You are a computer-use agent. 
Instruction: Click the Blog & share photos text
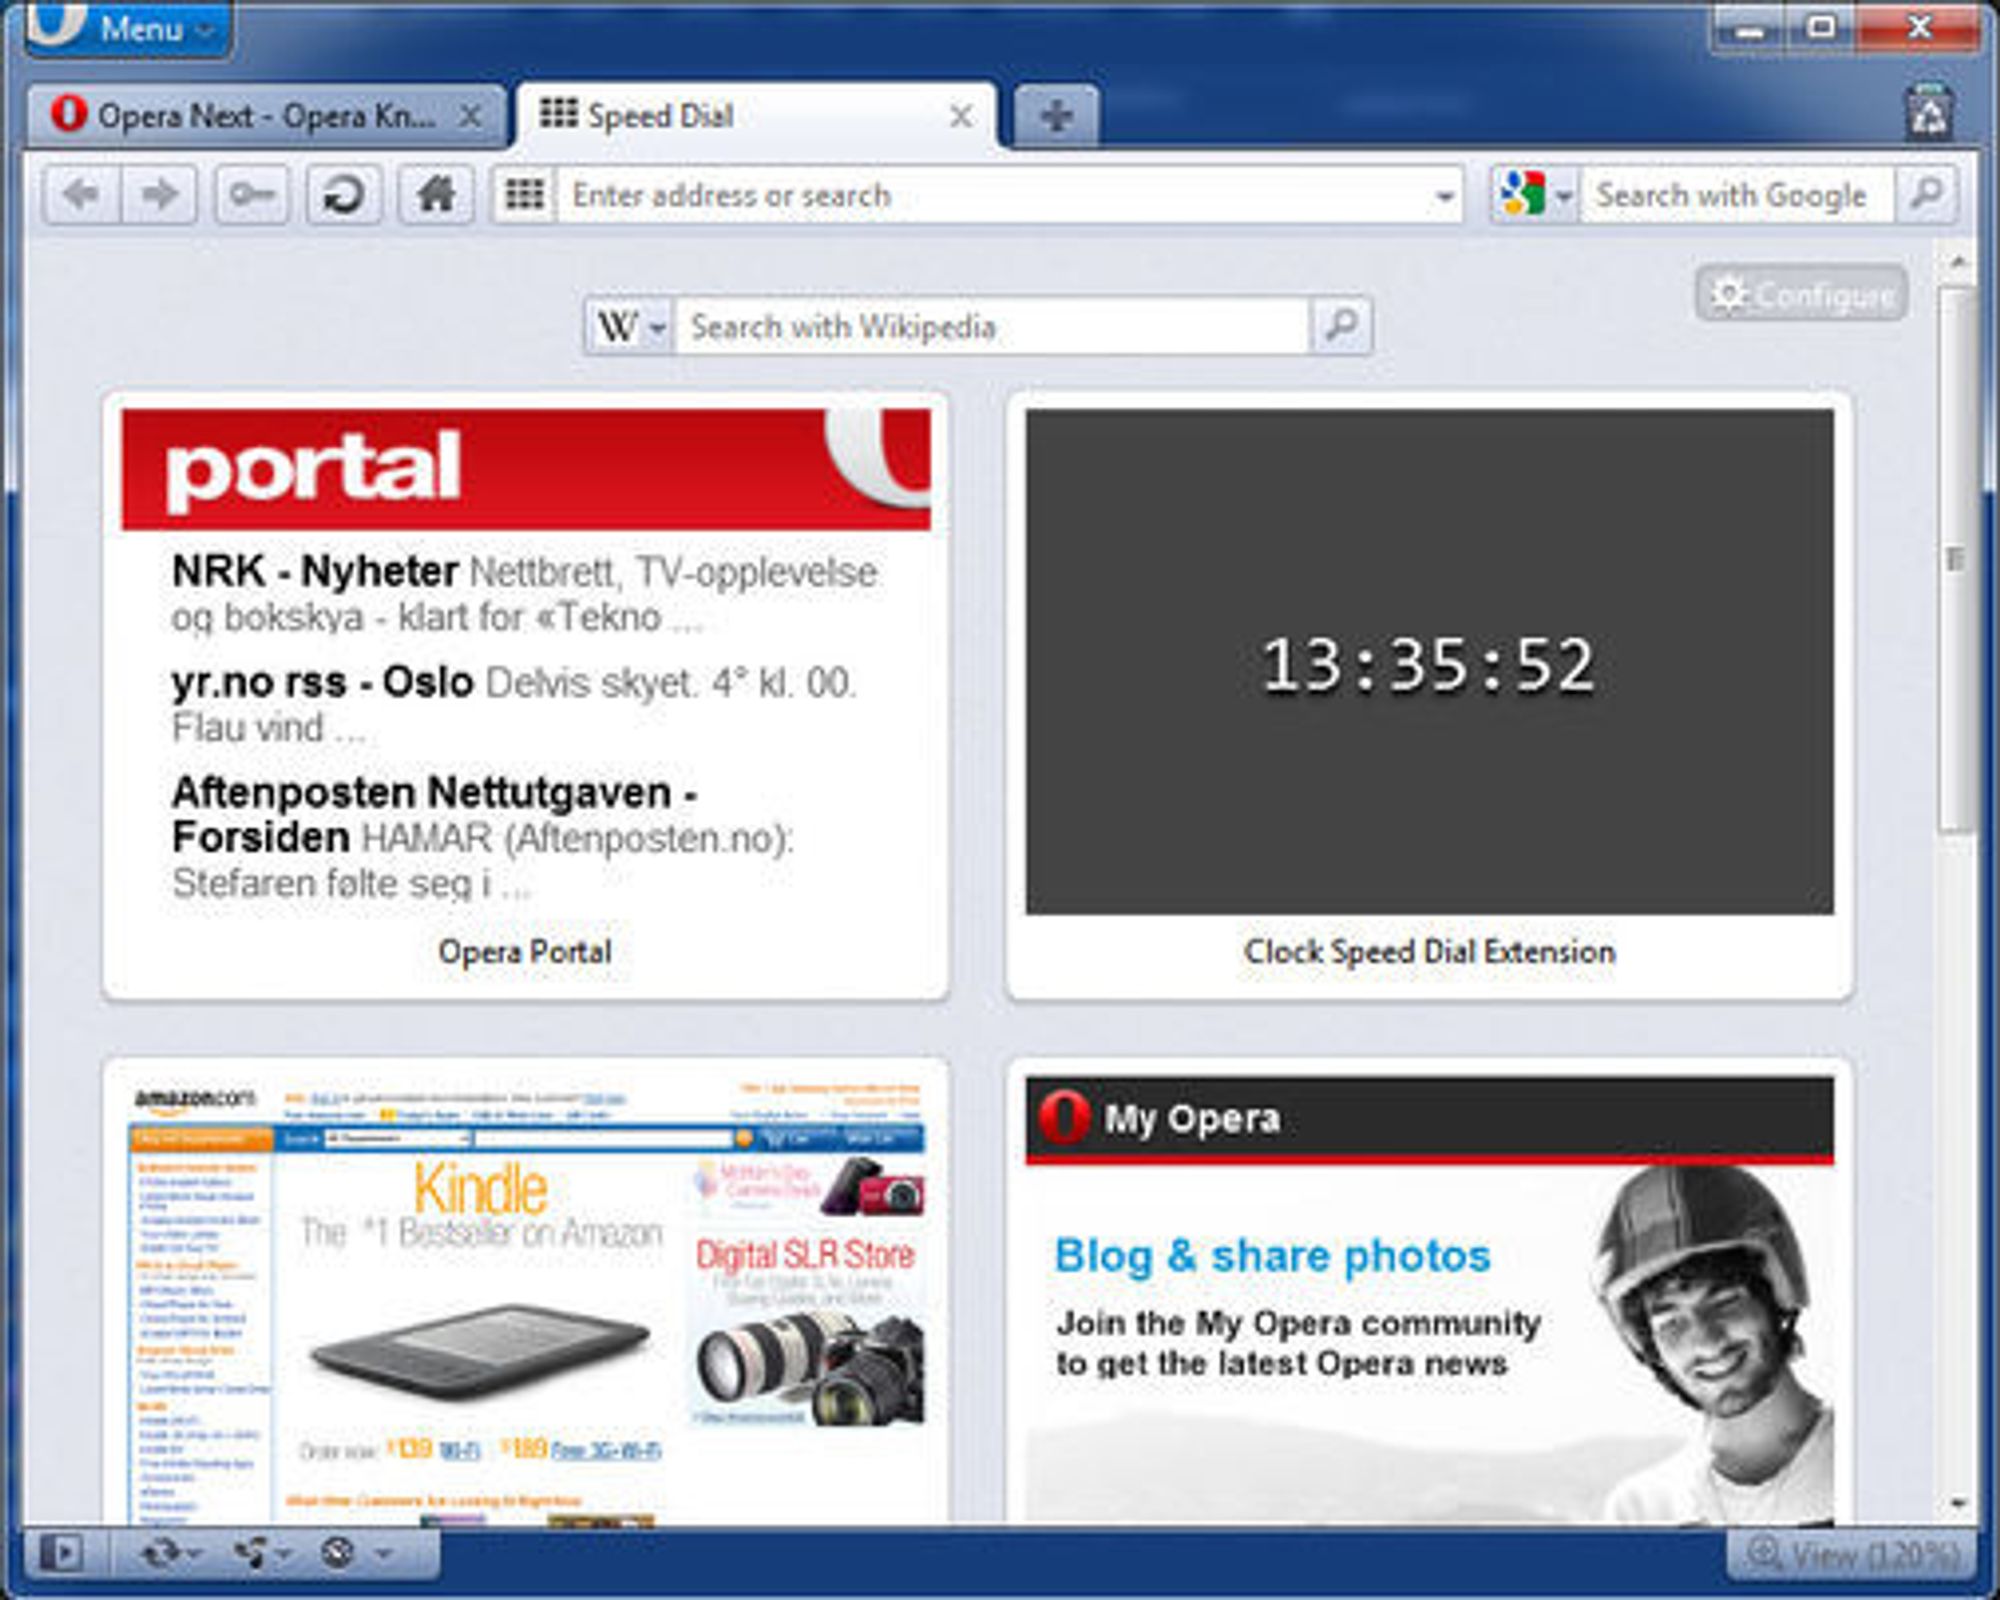(1272, 1256)
